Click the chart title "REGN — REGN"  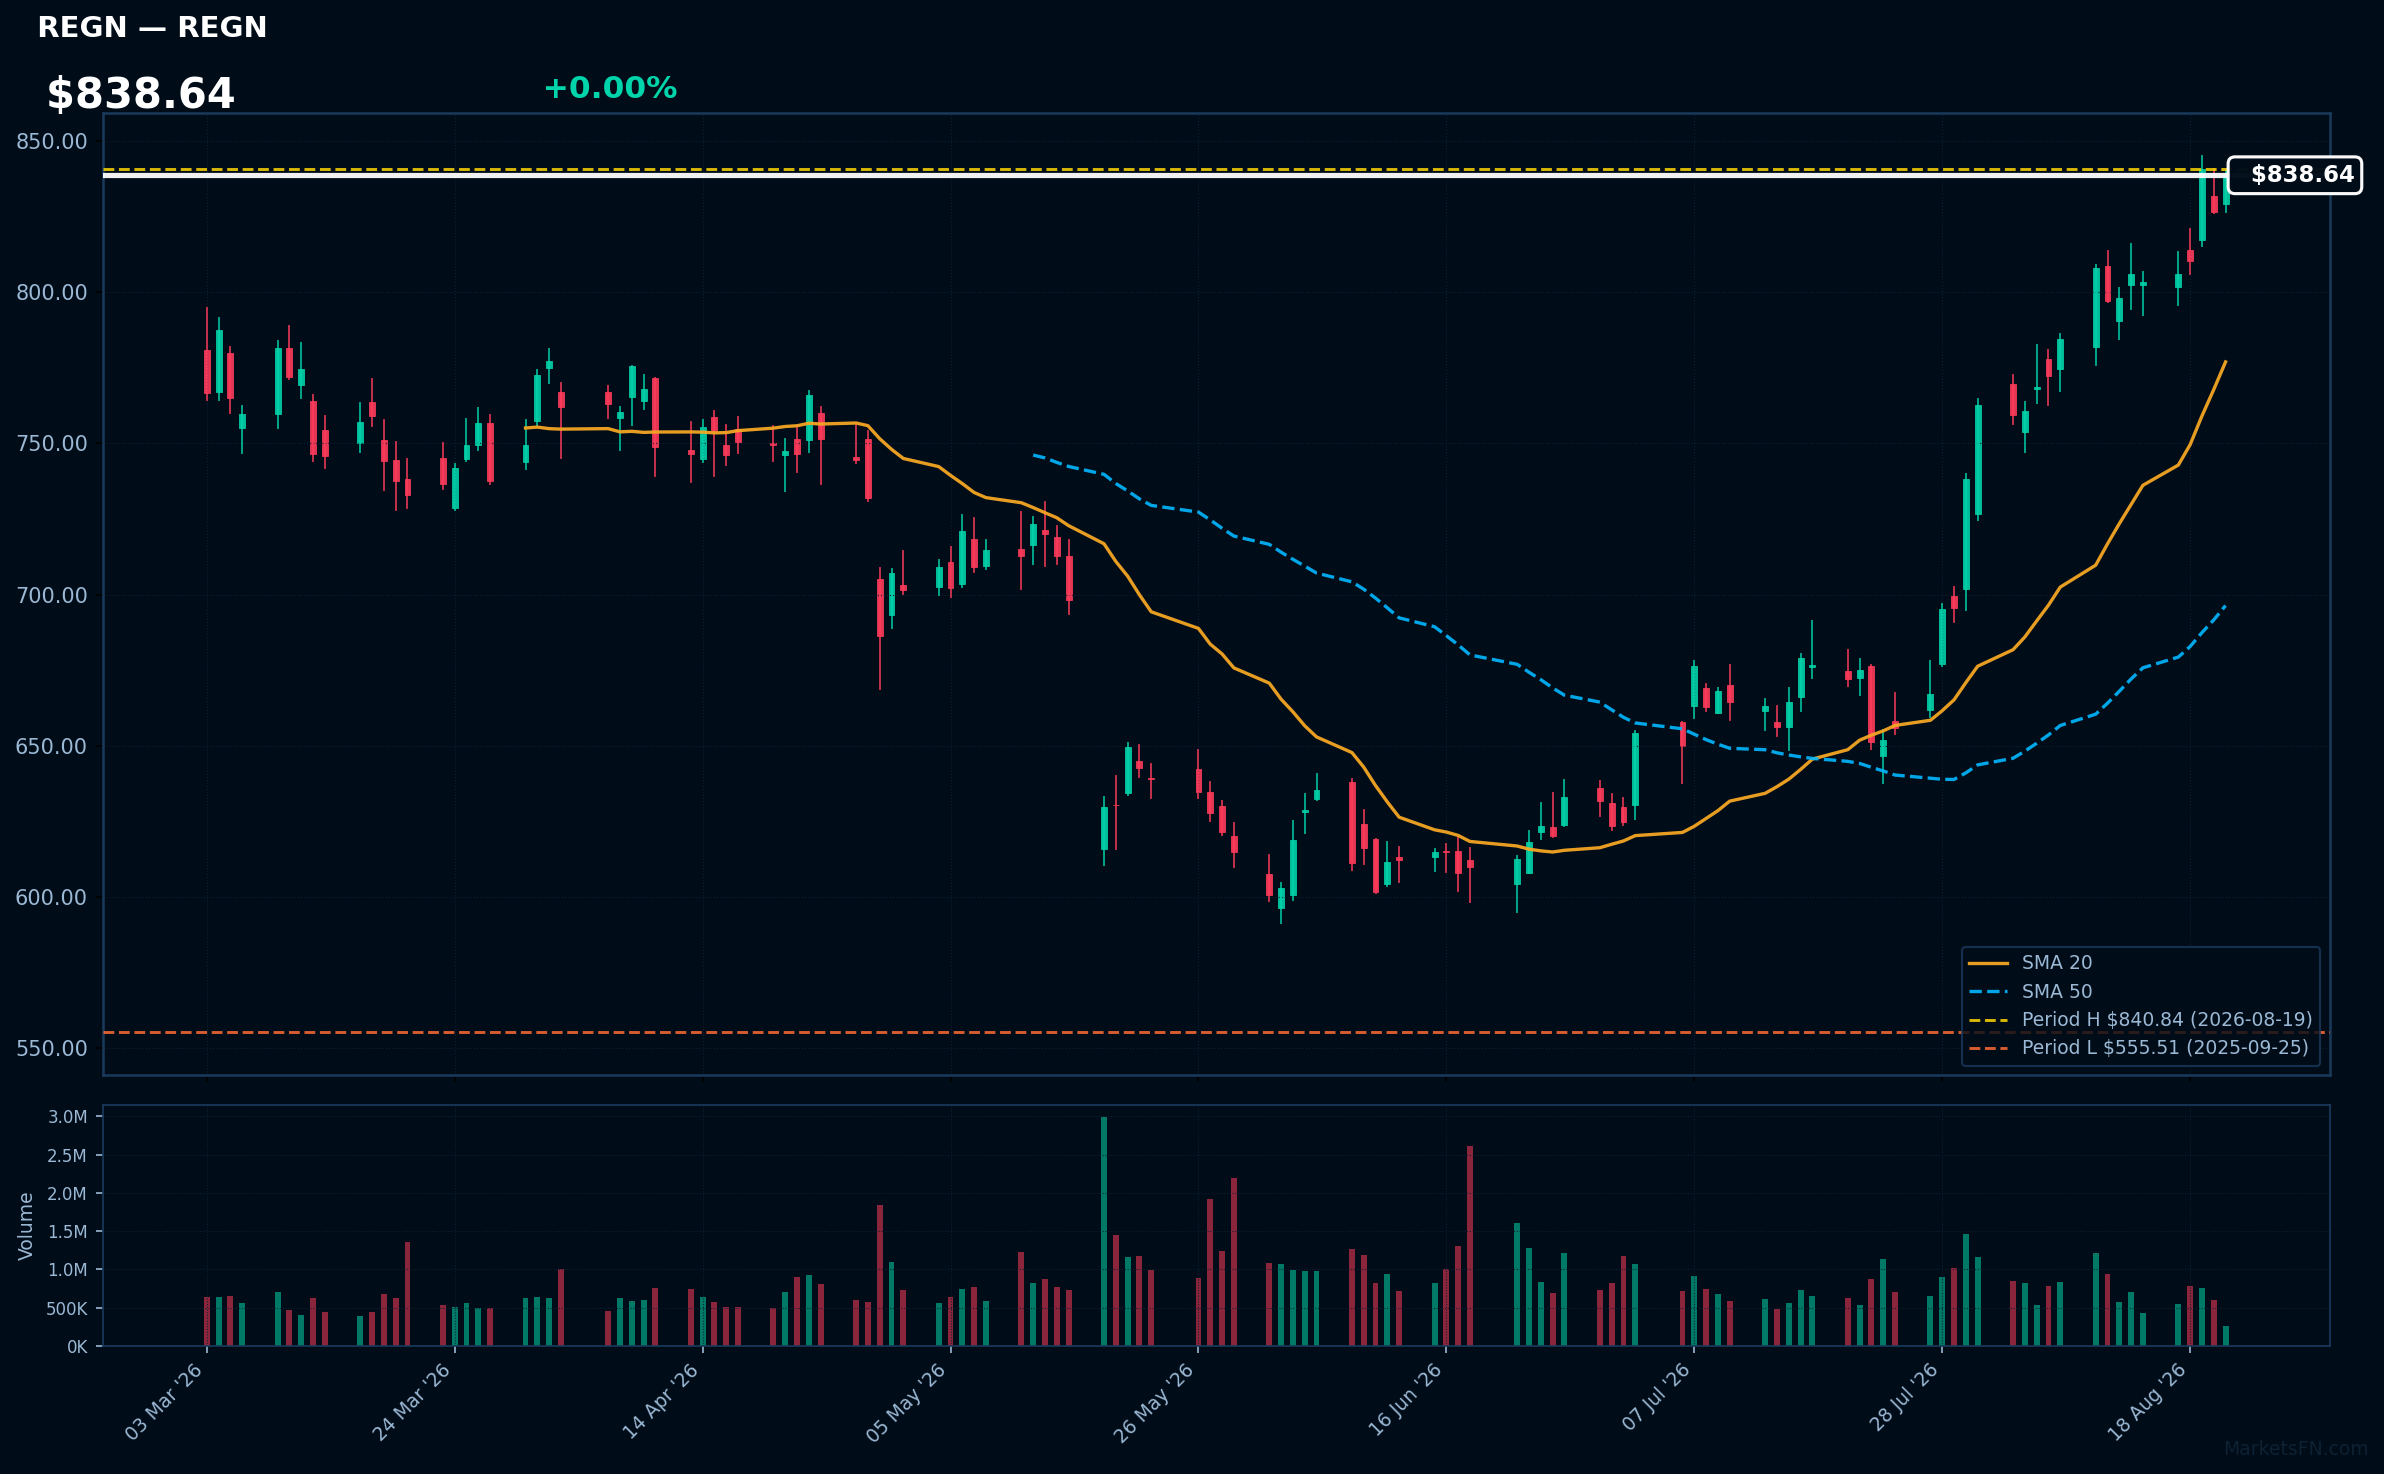click(x=152, y=27)
